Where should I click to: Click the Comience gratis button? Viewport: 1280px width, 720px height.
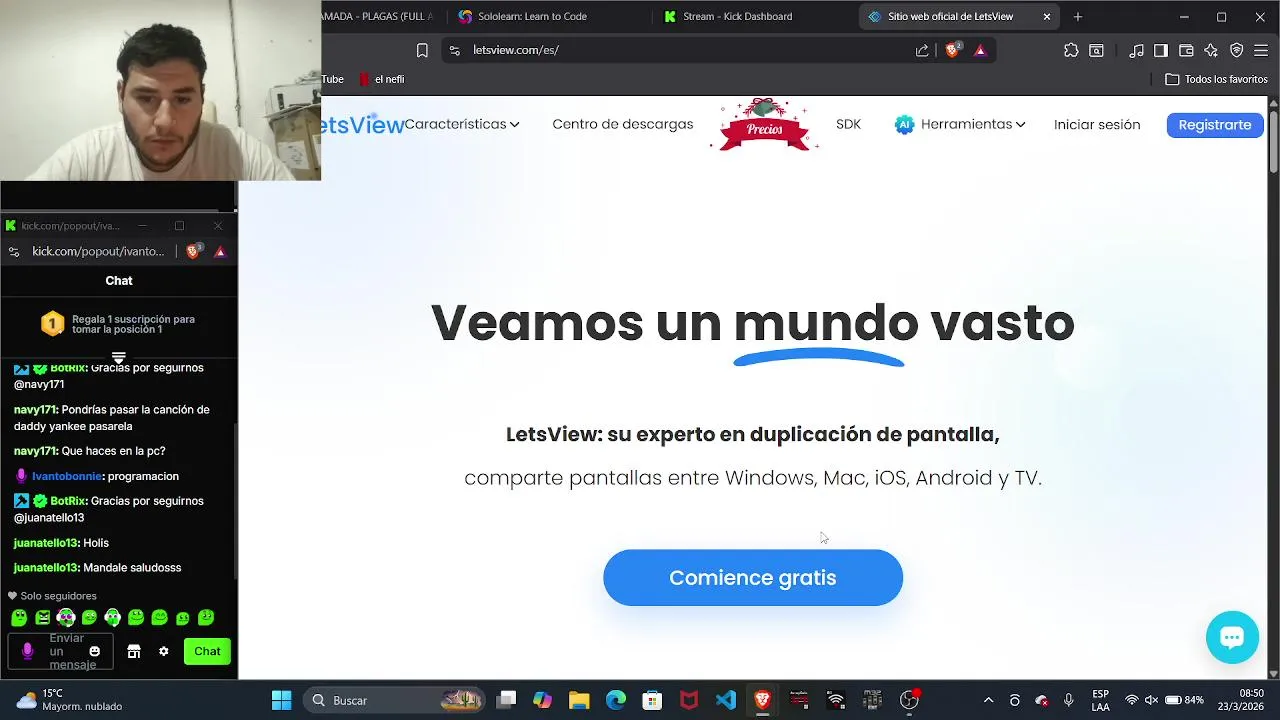[x=753, y=577]
